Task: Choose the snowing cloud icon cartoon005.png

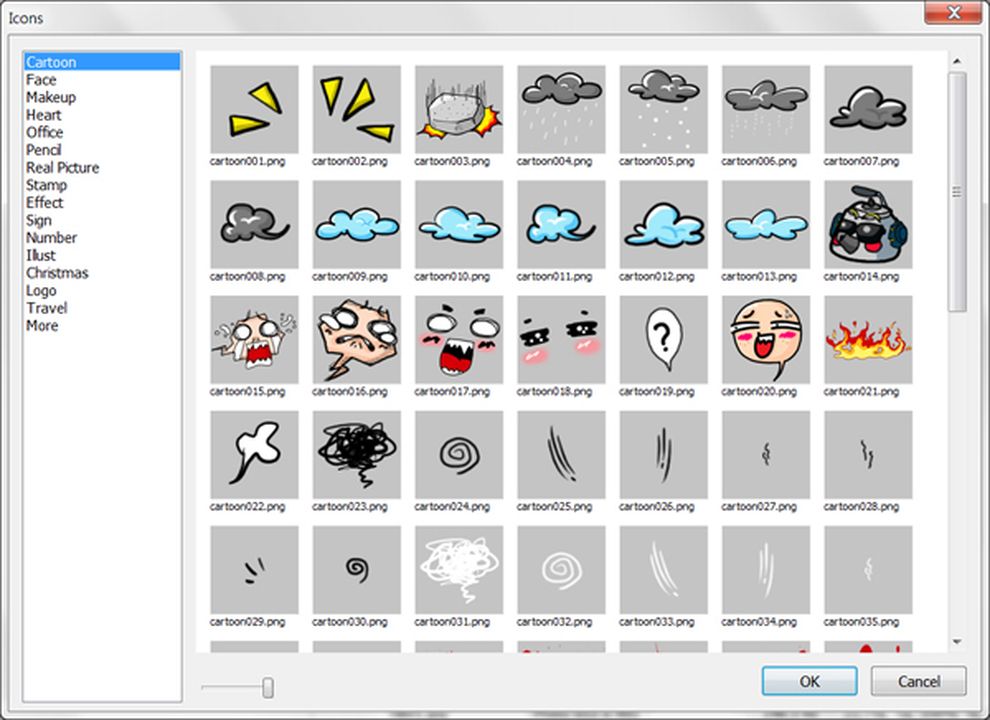Action: [x=663, y=108]
